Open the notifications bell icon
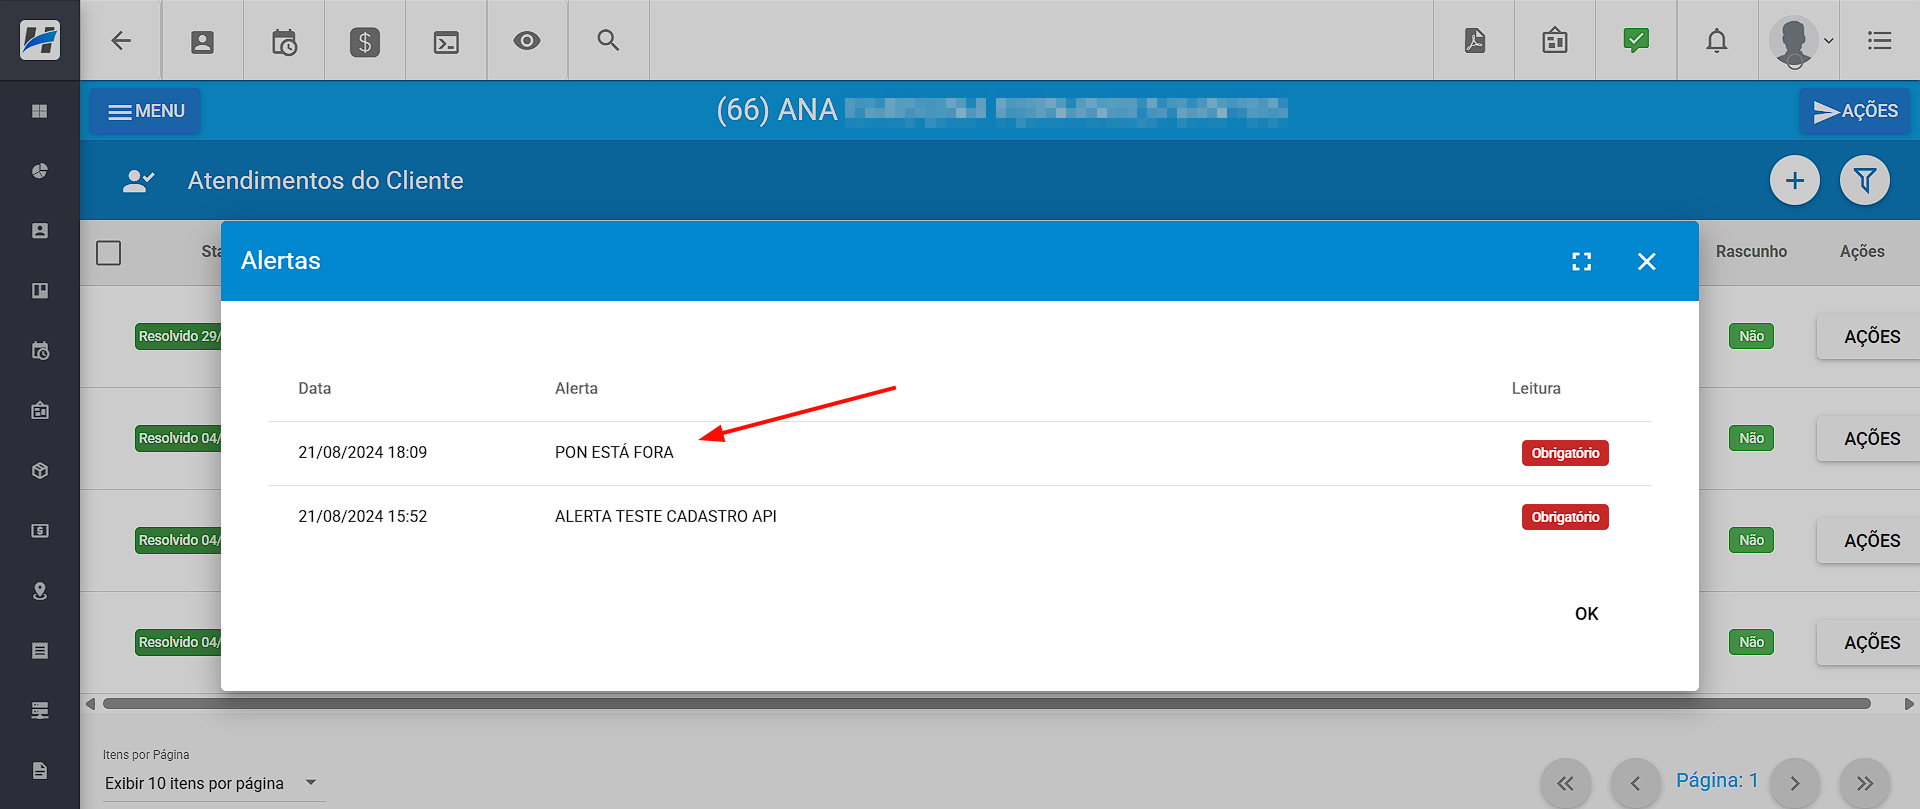This screenshot has height=809, width=1920. [x=1717, y=41]
